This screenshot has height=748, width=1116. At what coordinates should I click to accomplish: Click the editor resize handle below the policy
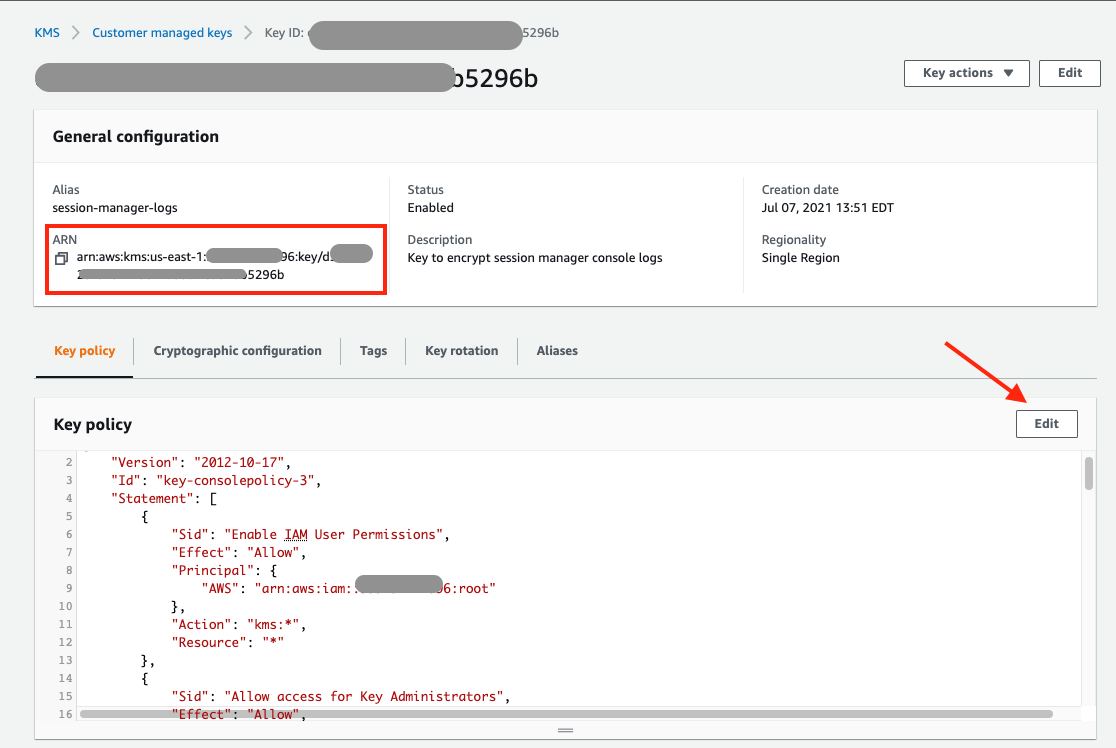point(564,731)
